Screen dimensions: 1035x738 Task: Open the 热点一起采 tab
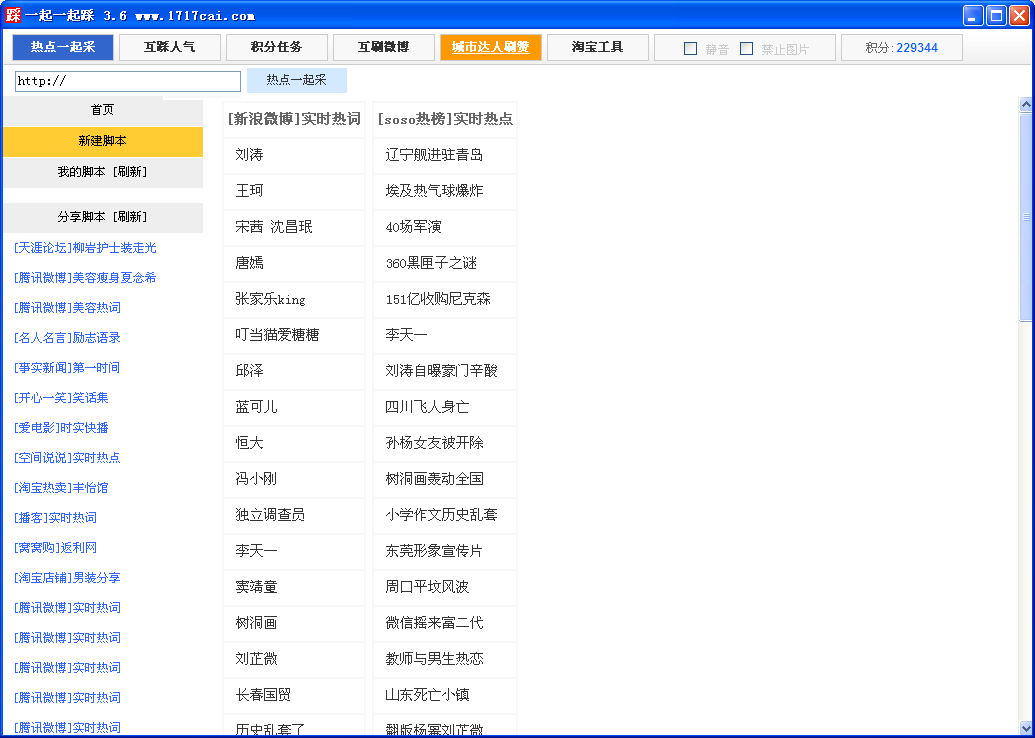pos(63,48)
